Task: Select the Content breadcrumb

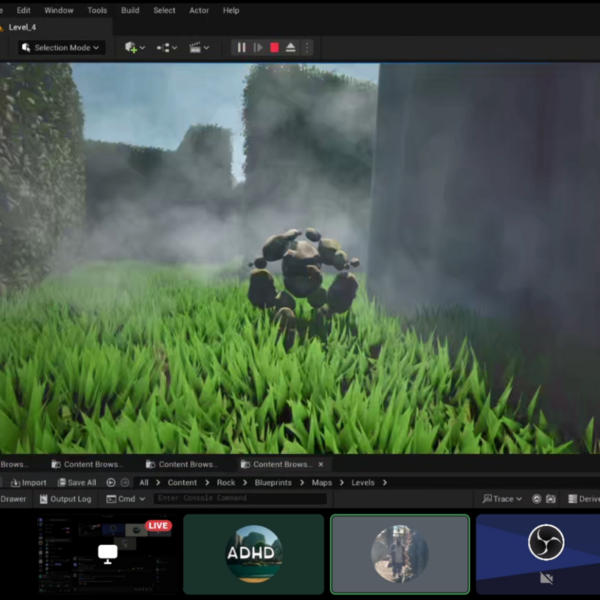Action: [182, 483]
